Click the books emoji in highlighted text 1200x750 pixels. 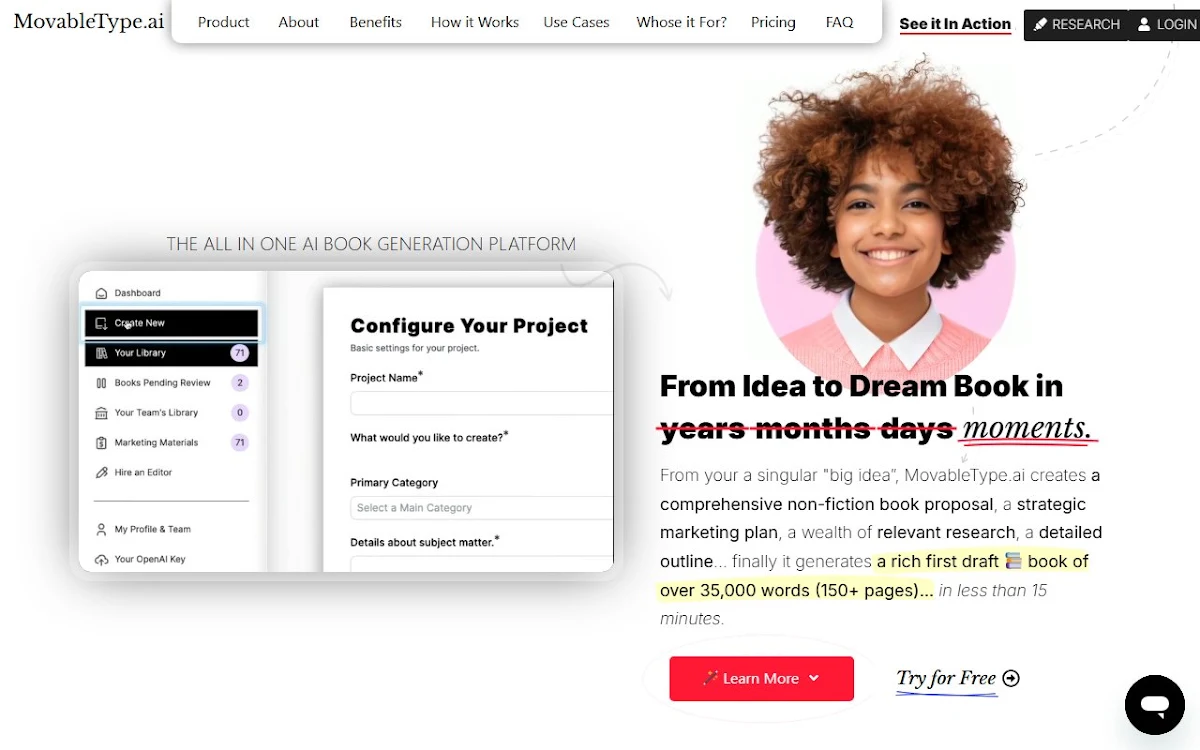click(1013, 561)
